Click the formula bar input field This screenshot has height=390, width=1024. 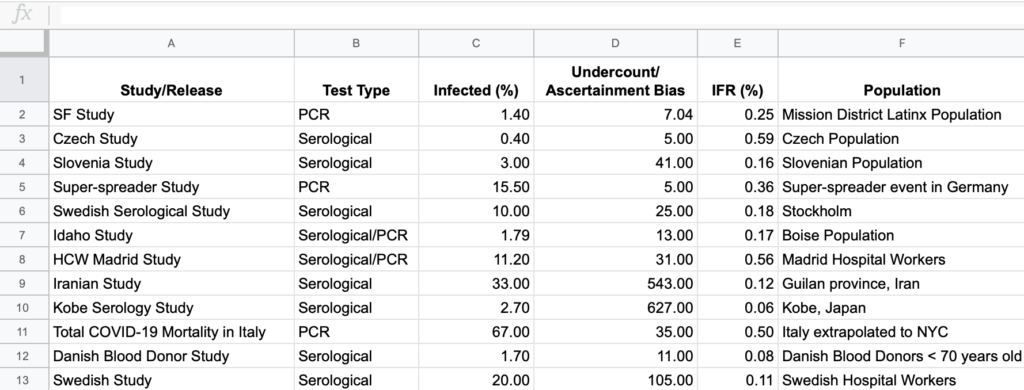click(541, 14)
